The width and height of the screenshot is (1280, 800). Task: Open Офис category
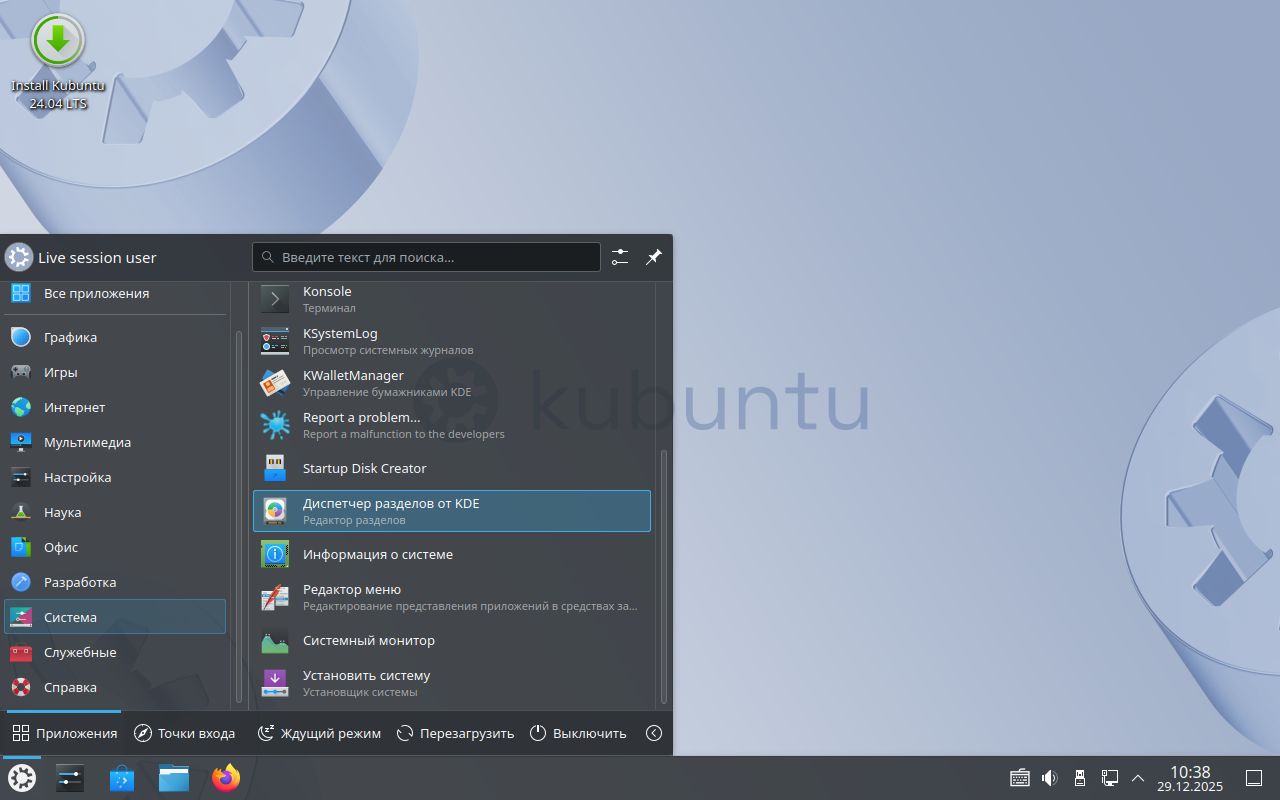[115, 547]
